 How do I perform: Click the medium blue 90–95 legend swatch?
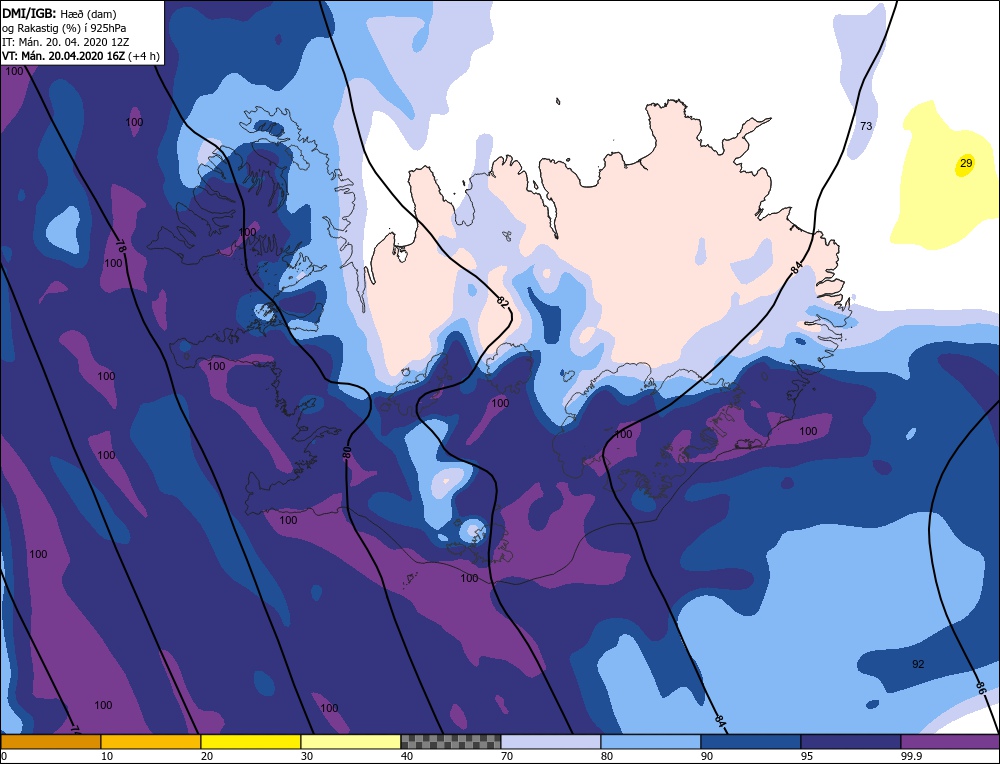coord(751,742)
